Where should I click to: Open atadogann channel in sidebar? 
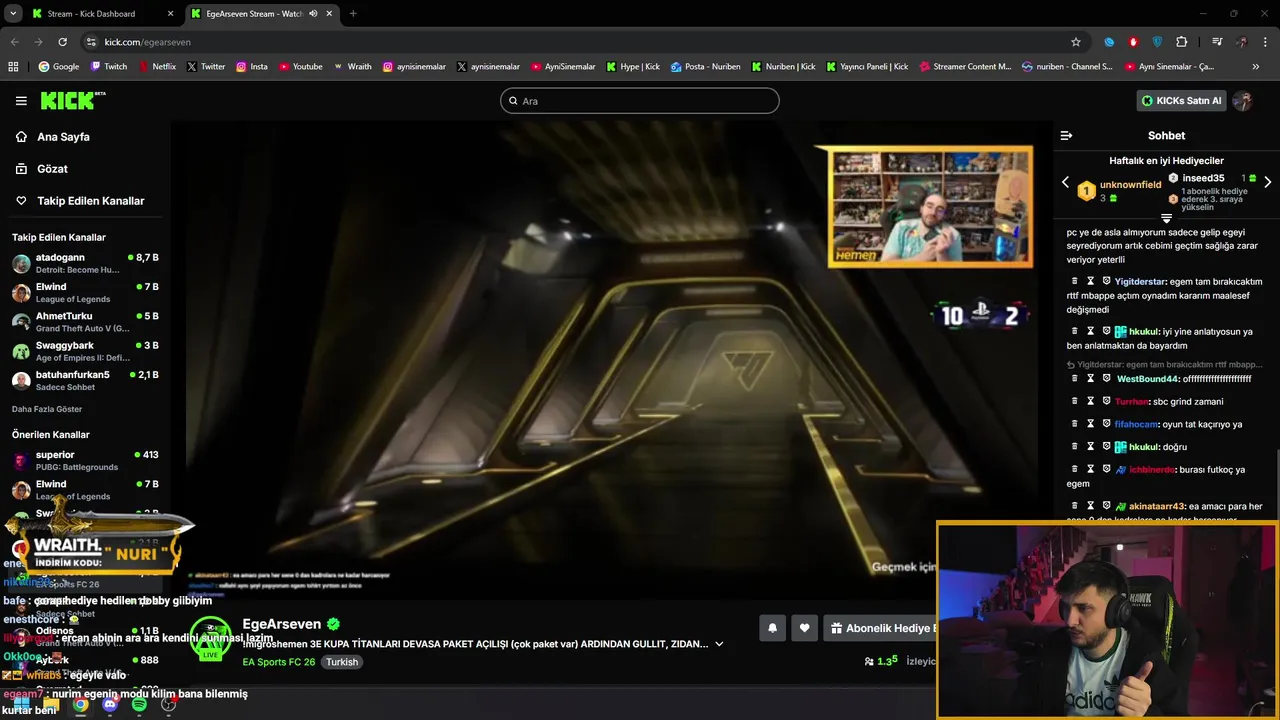coord(85,264)
